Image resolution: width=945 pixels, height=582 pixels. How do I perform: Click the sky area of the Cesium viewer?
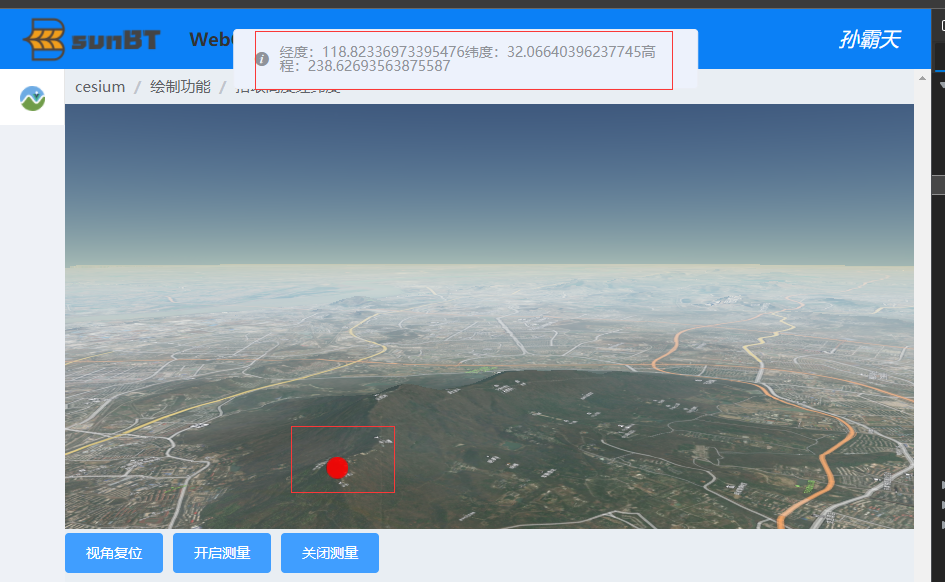[x=490, y=180]
